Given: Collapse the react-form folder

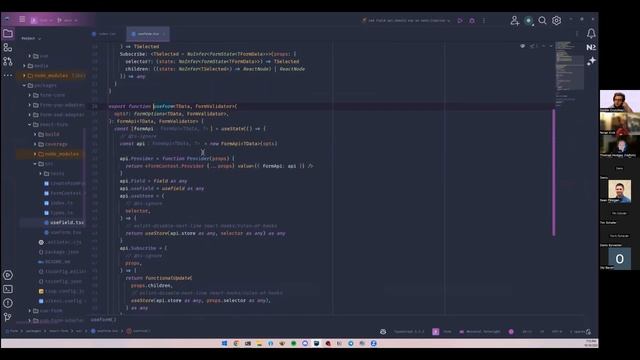Looking at the screenshot, I should pyautogui.click(x=30, y=124).
